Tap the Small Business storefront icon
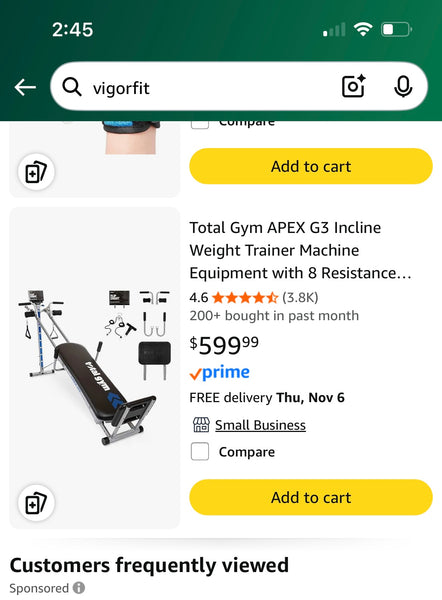Viewport: 442px width, 600px height. pyautogui.click(x=201, y=425)
